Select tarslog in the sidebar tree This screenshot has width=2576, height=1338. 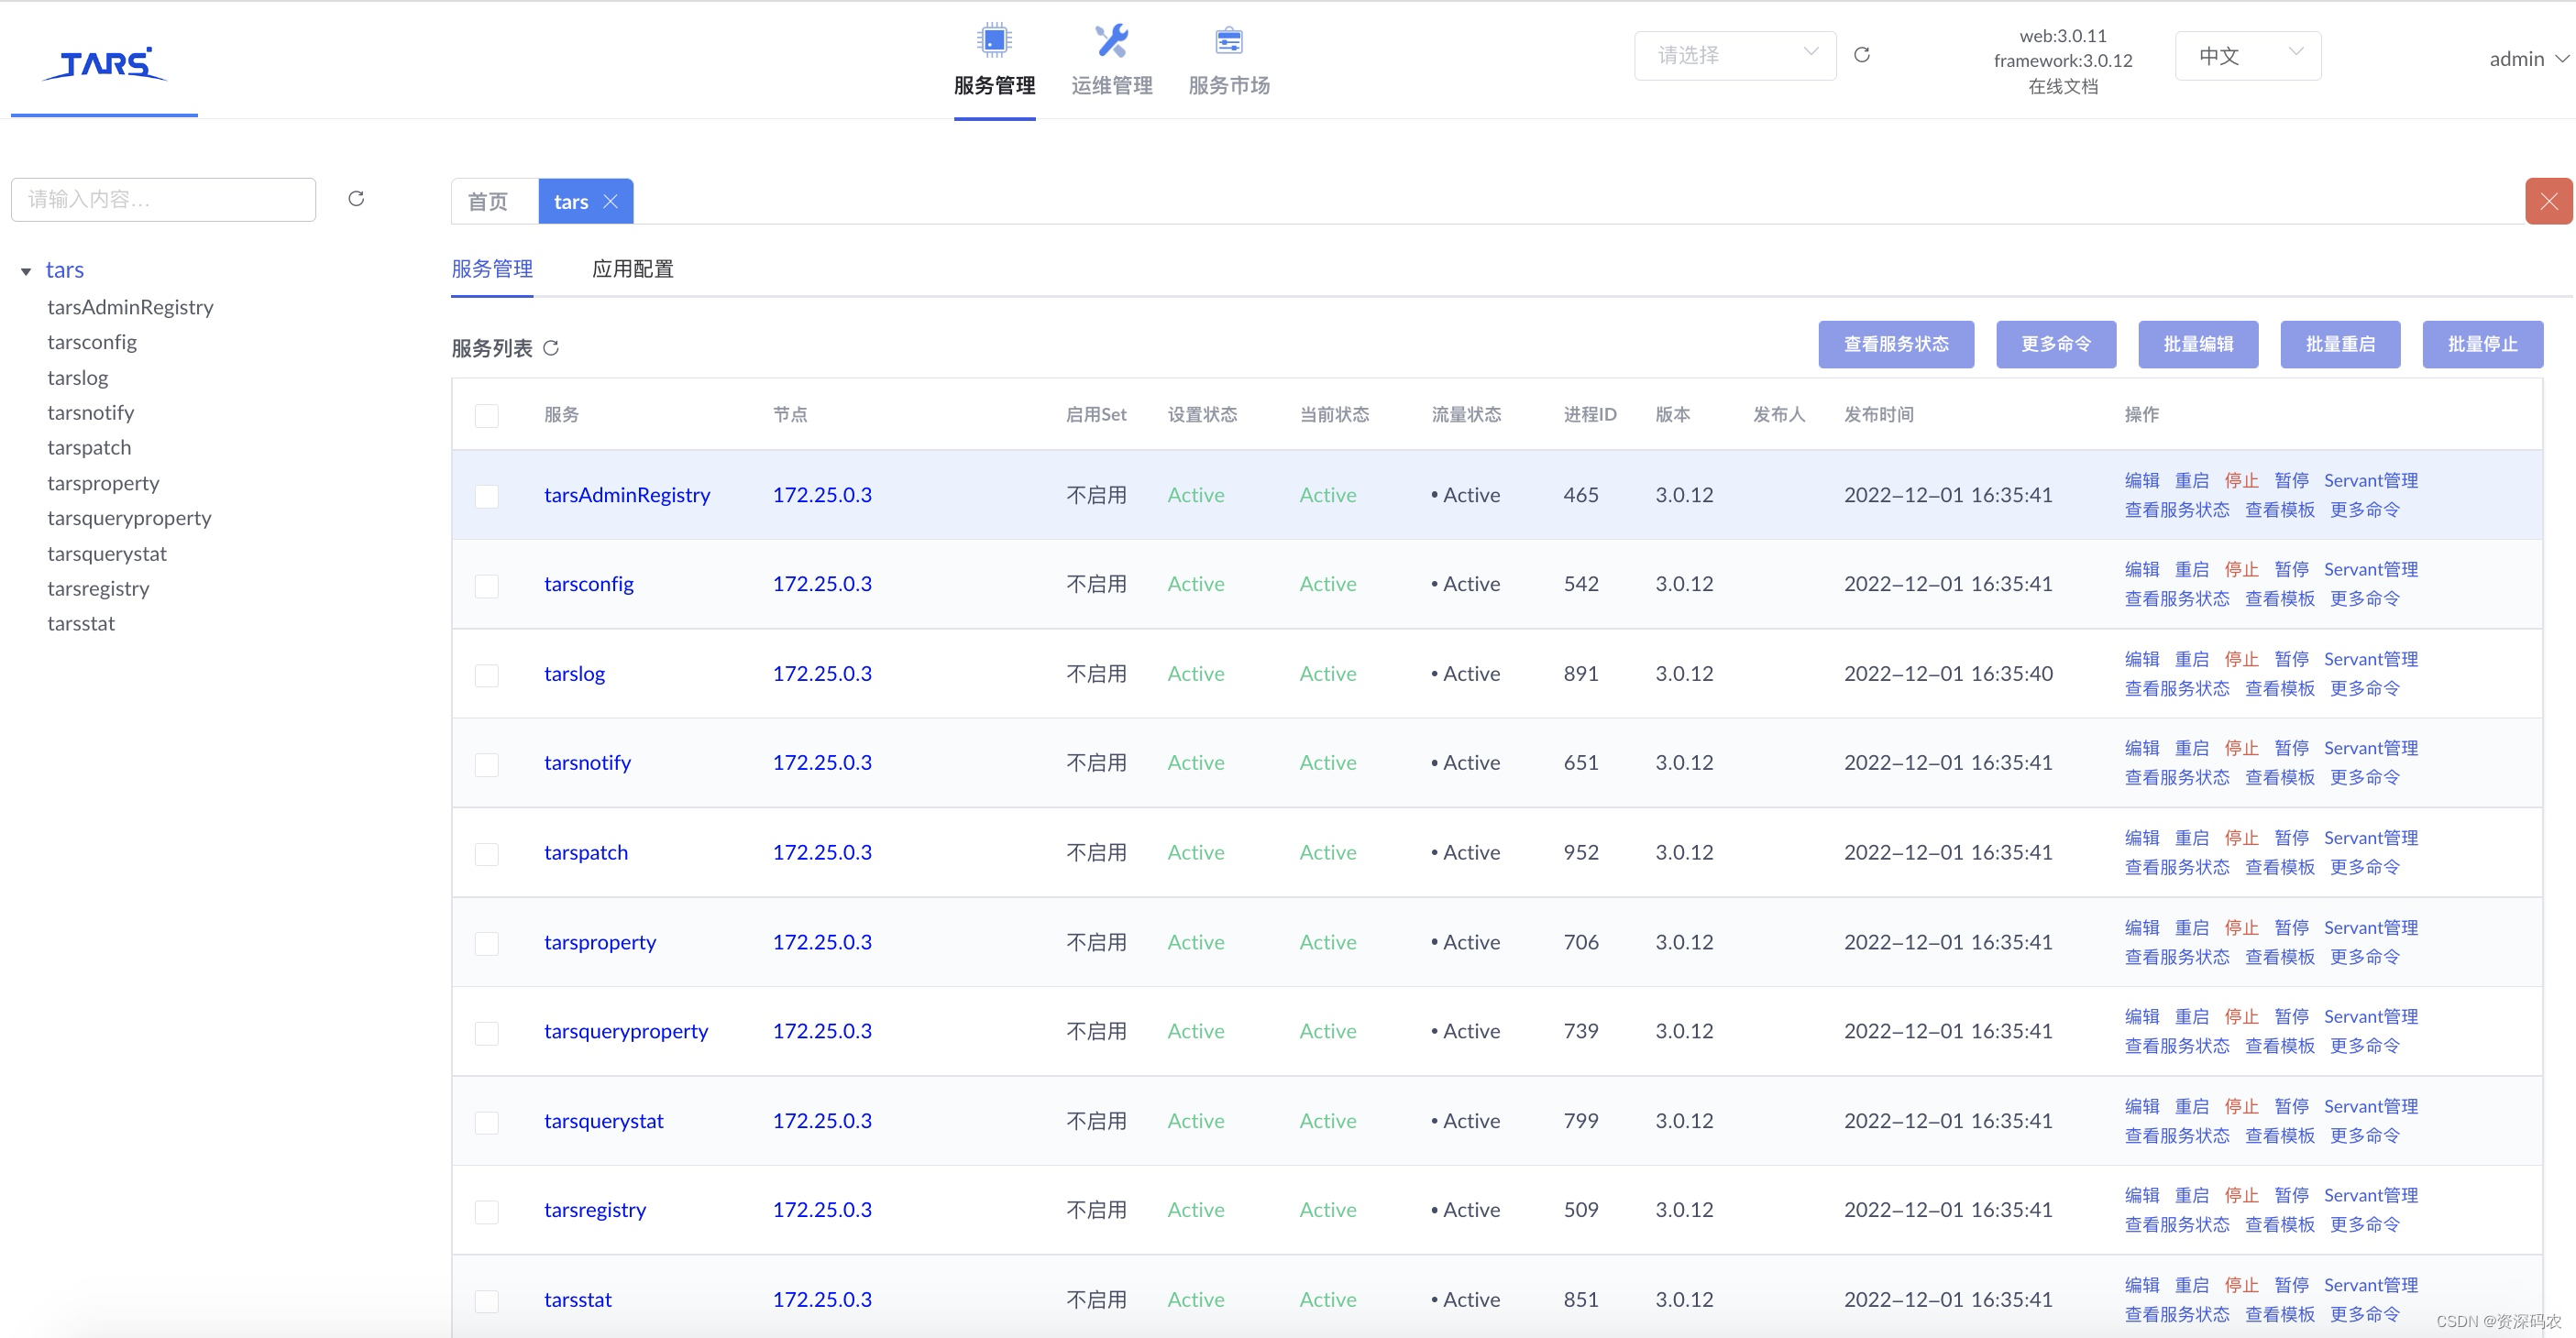point(78,378)
